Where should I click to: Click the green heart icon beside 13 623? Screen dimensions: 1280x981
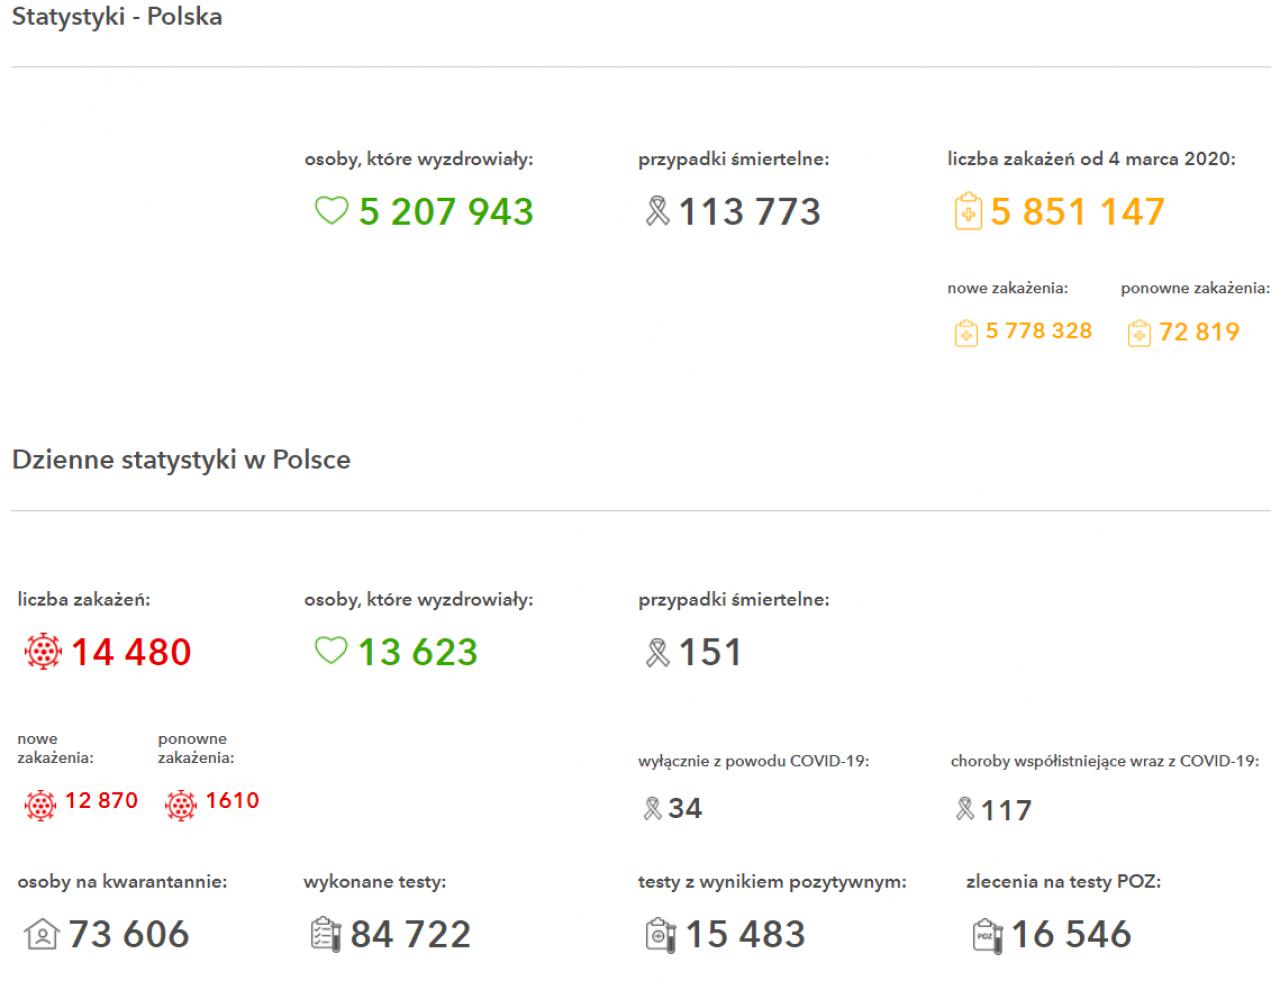point(331,651)
